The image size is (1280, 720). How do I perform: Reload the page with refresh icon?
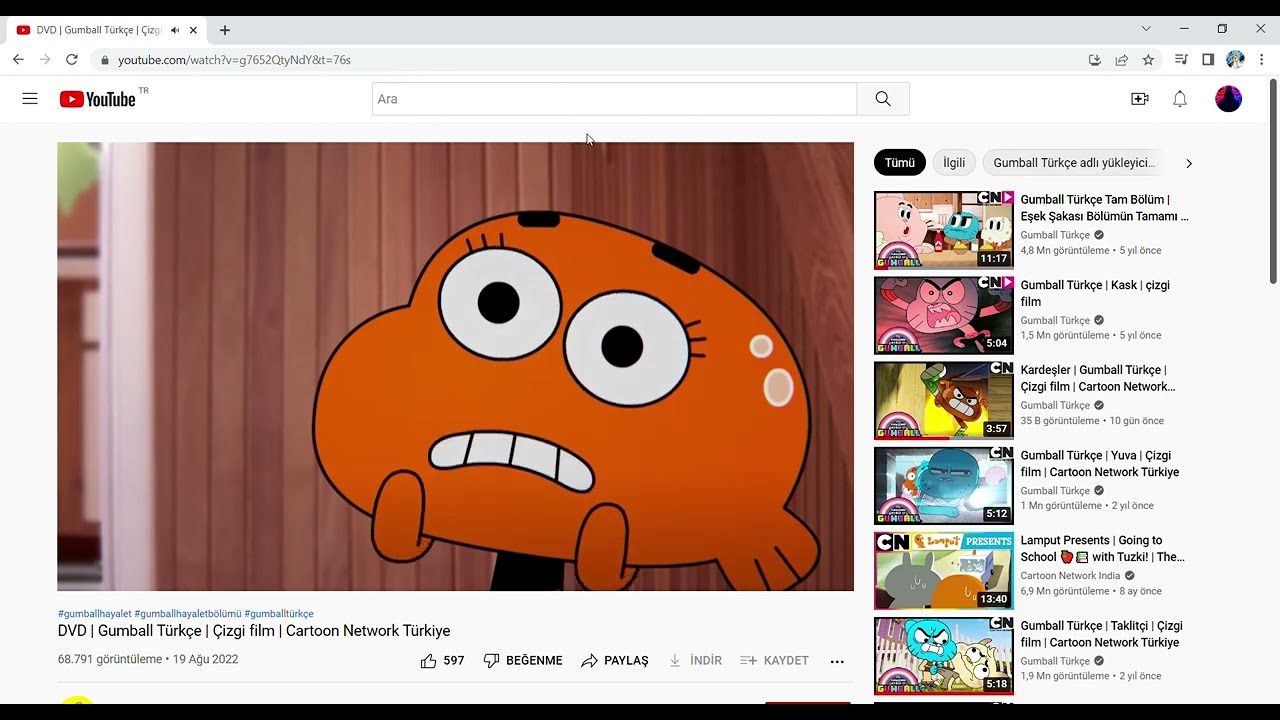tap(72, 60)
